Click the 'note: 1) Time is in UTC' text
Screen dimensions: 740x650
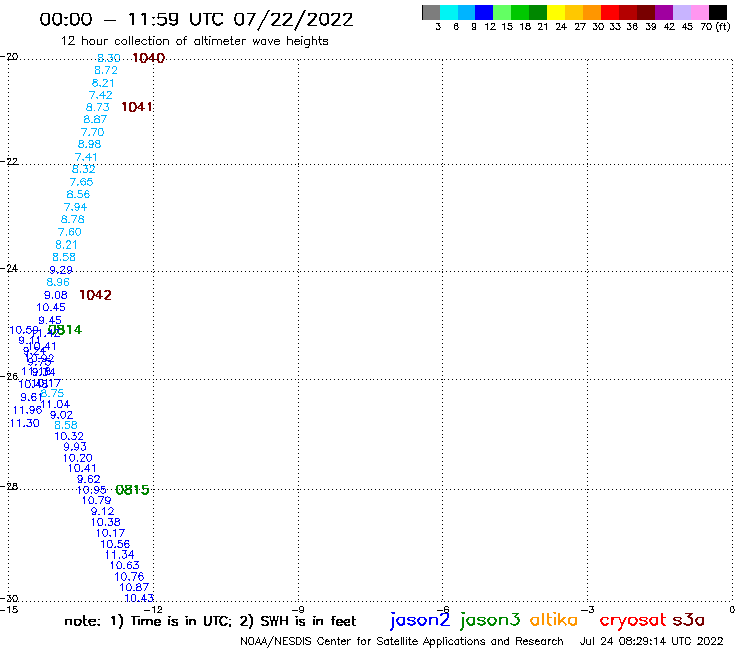pyautogui.click(x=148, y=621)
